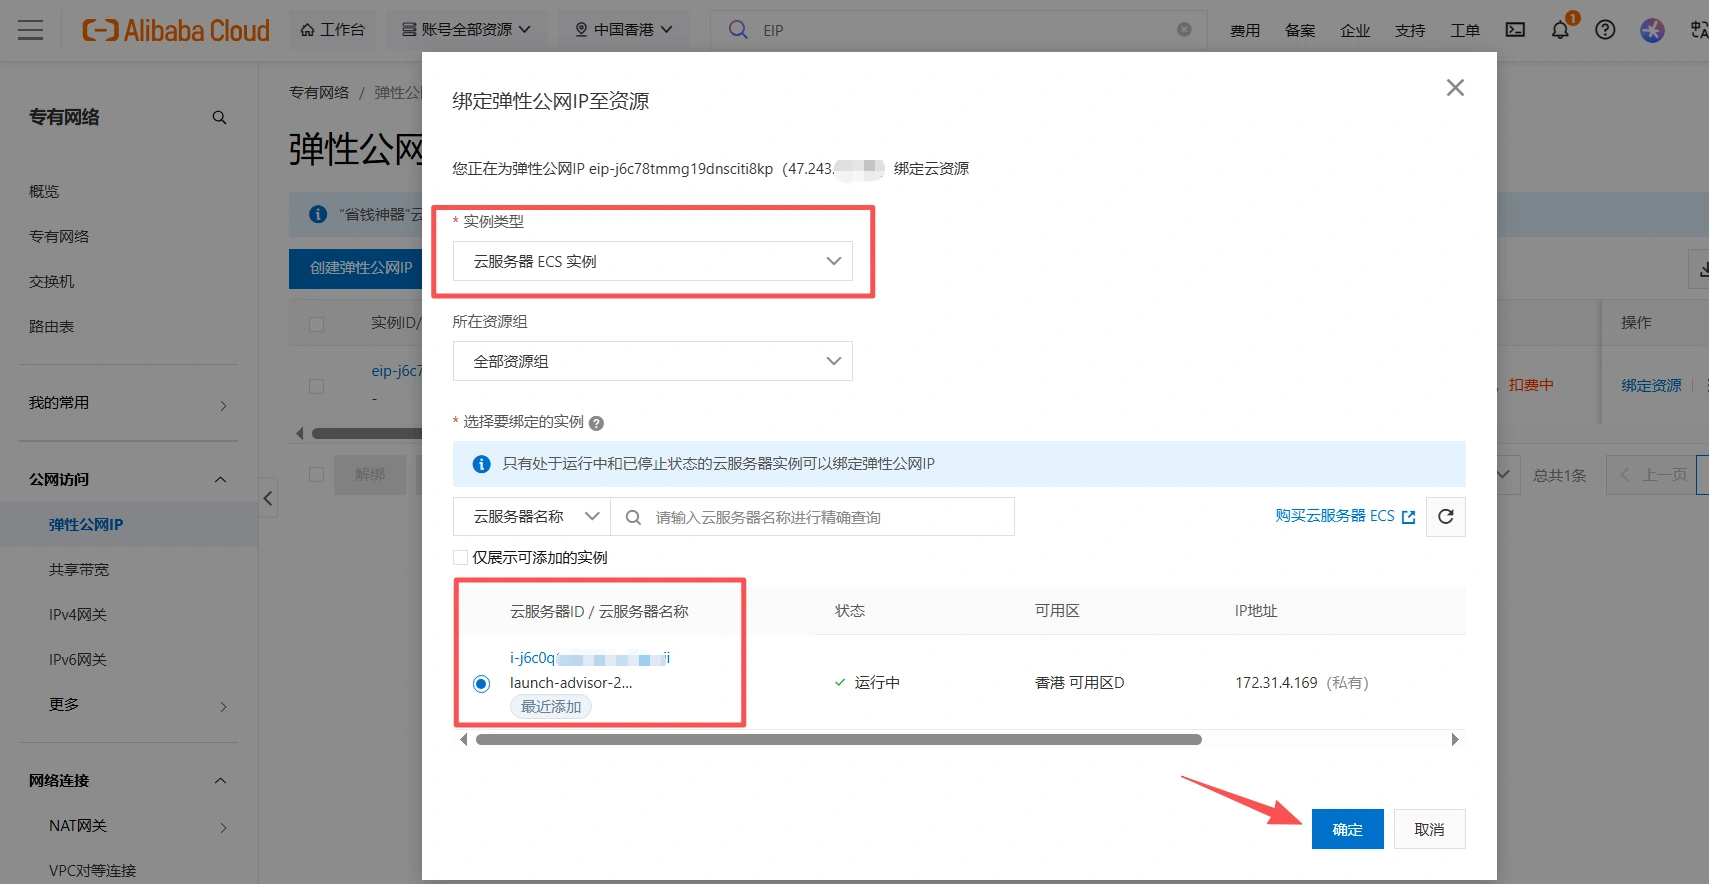Viewport: 1709px width, 884px height.
Task: Close the 绑定弹性公网IP至资源 dialog
Action: tap(1455, 88)
